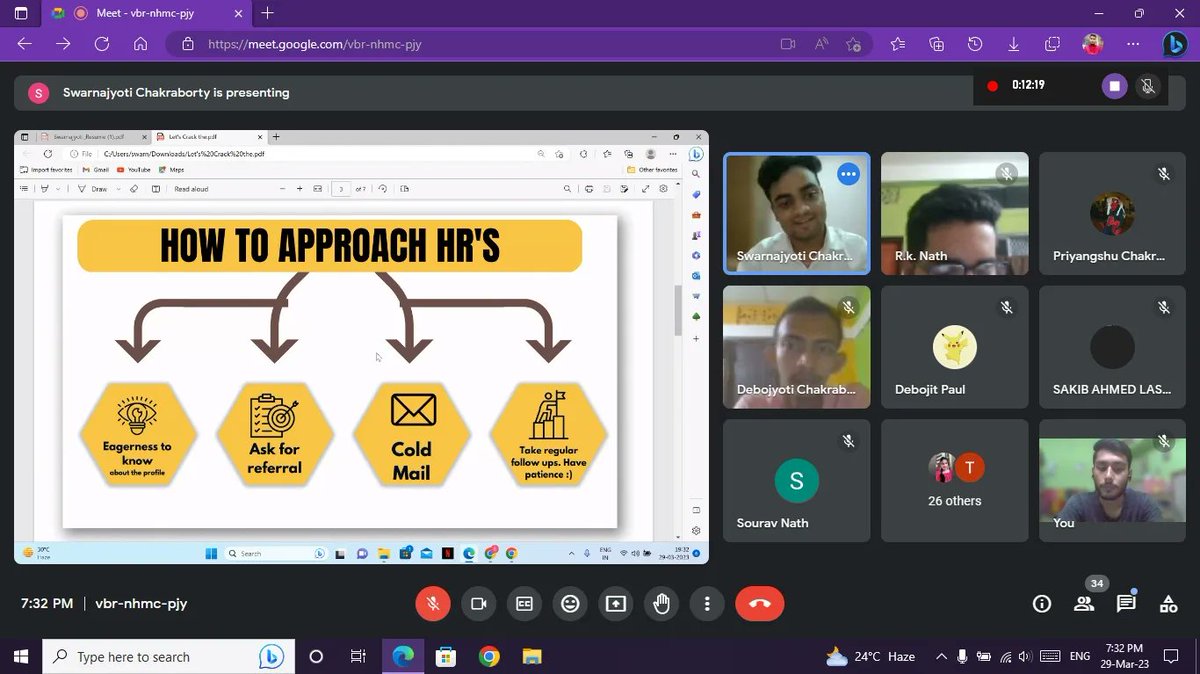Stop the screen recording
The image size is (1200, 674).
[1114, 86]
